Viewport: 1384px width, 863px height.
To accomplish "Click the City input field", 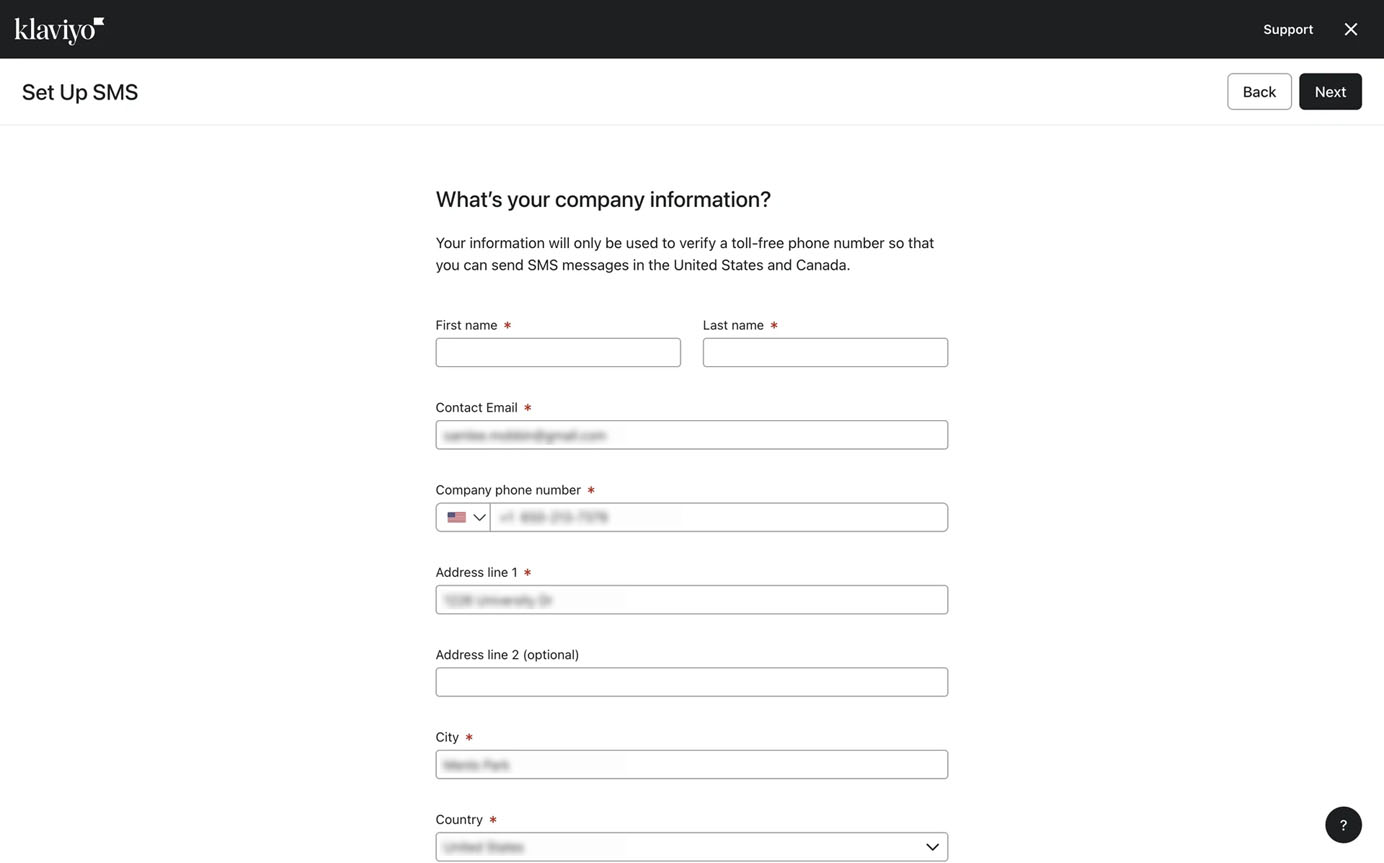I will pos(691,764).
